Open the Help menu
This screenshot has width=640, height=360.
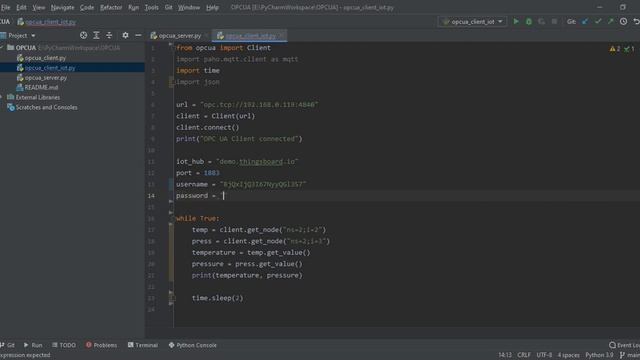pos(212,7)
